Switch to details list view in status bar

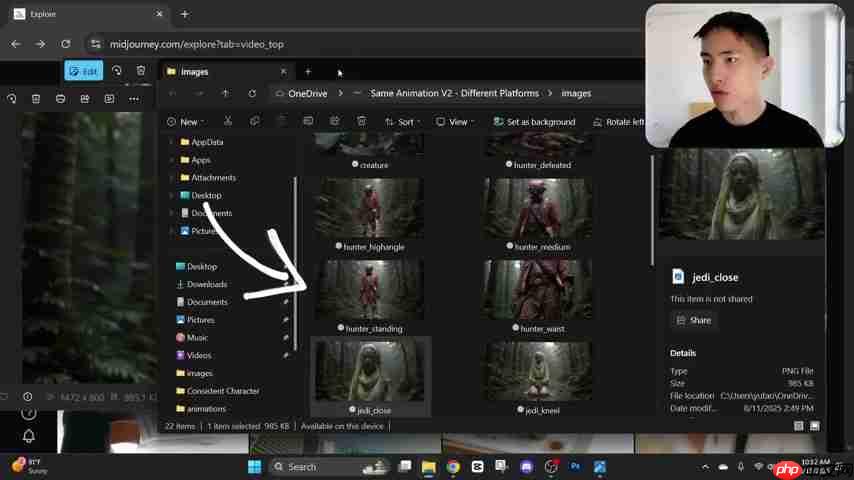point(798,426)
